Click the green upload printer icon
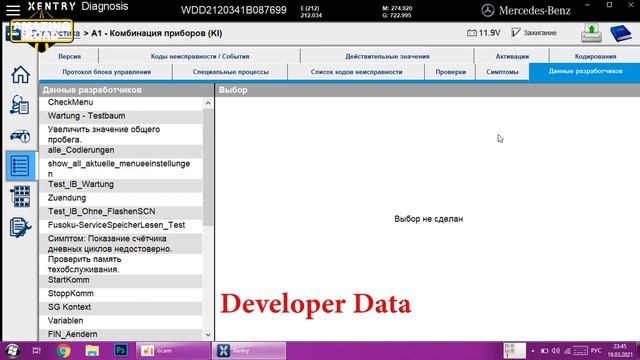This screenshot has width=640, height=360. [x=591, y=33]
